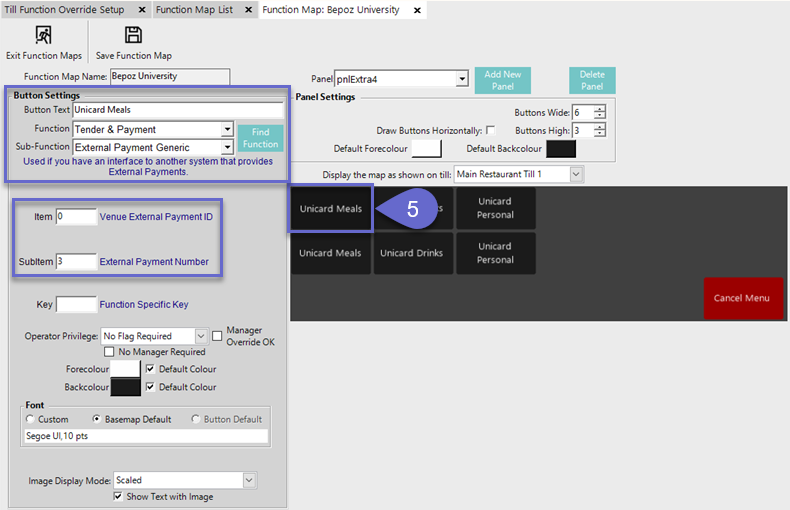The width and height of the screenshot is (790, 510).
Task: Switch to Till Function Override Setup tab
Action: click(x=65, y=10)
